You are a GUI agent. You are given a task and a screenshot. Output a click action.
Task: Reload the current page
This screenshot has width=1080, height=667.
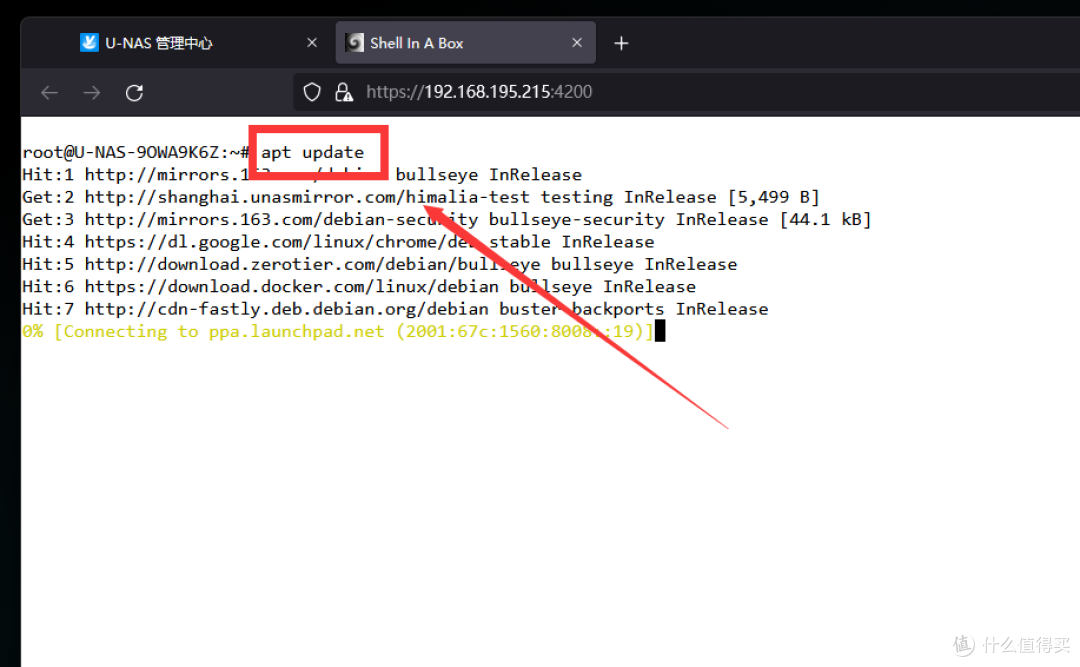(134, 93)
